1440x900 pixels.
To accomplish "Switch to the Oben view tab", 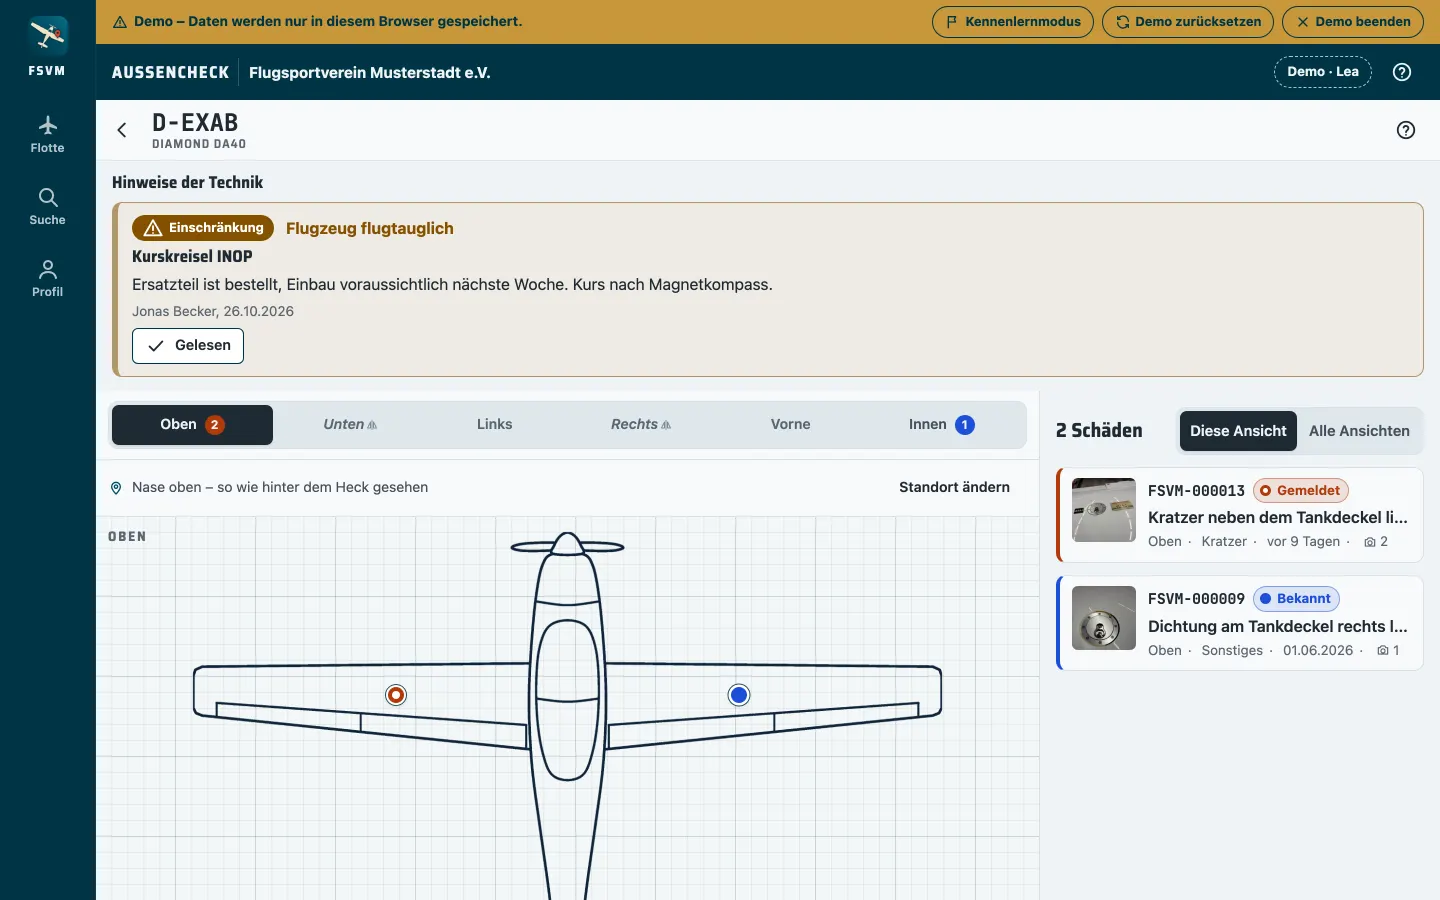I will point(192,425).
